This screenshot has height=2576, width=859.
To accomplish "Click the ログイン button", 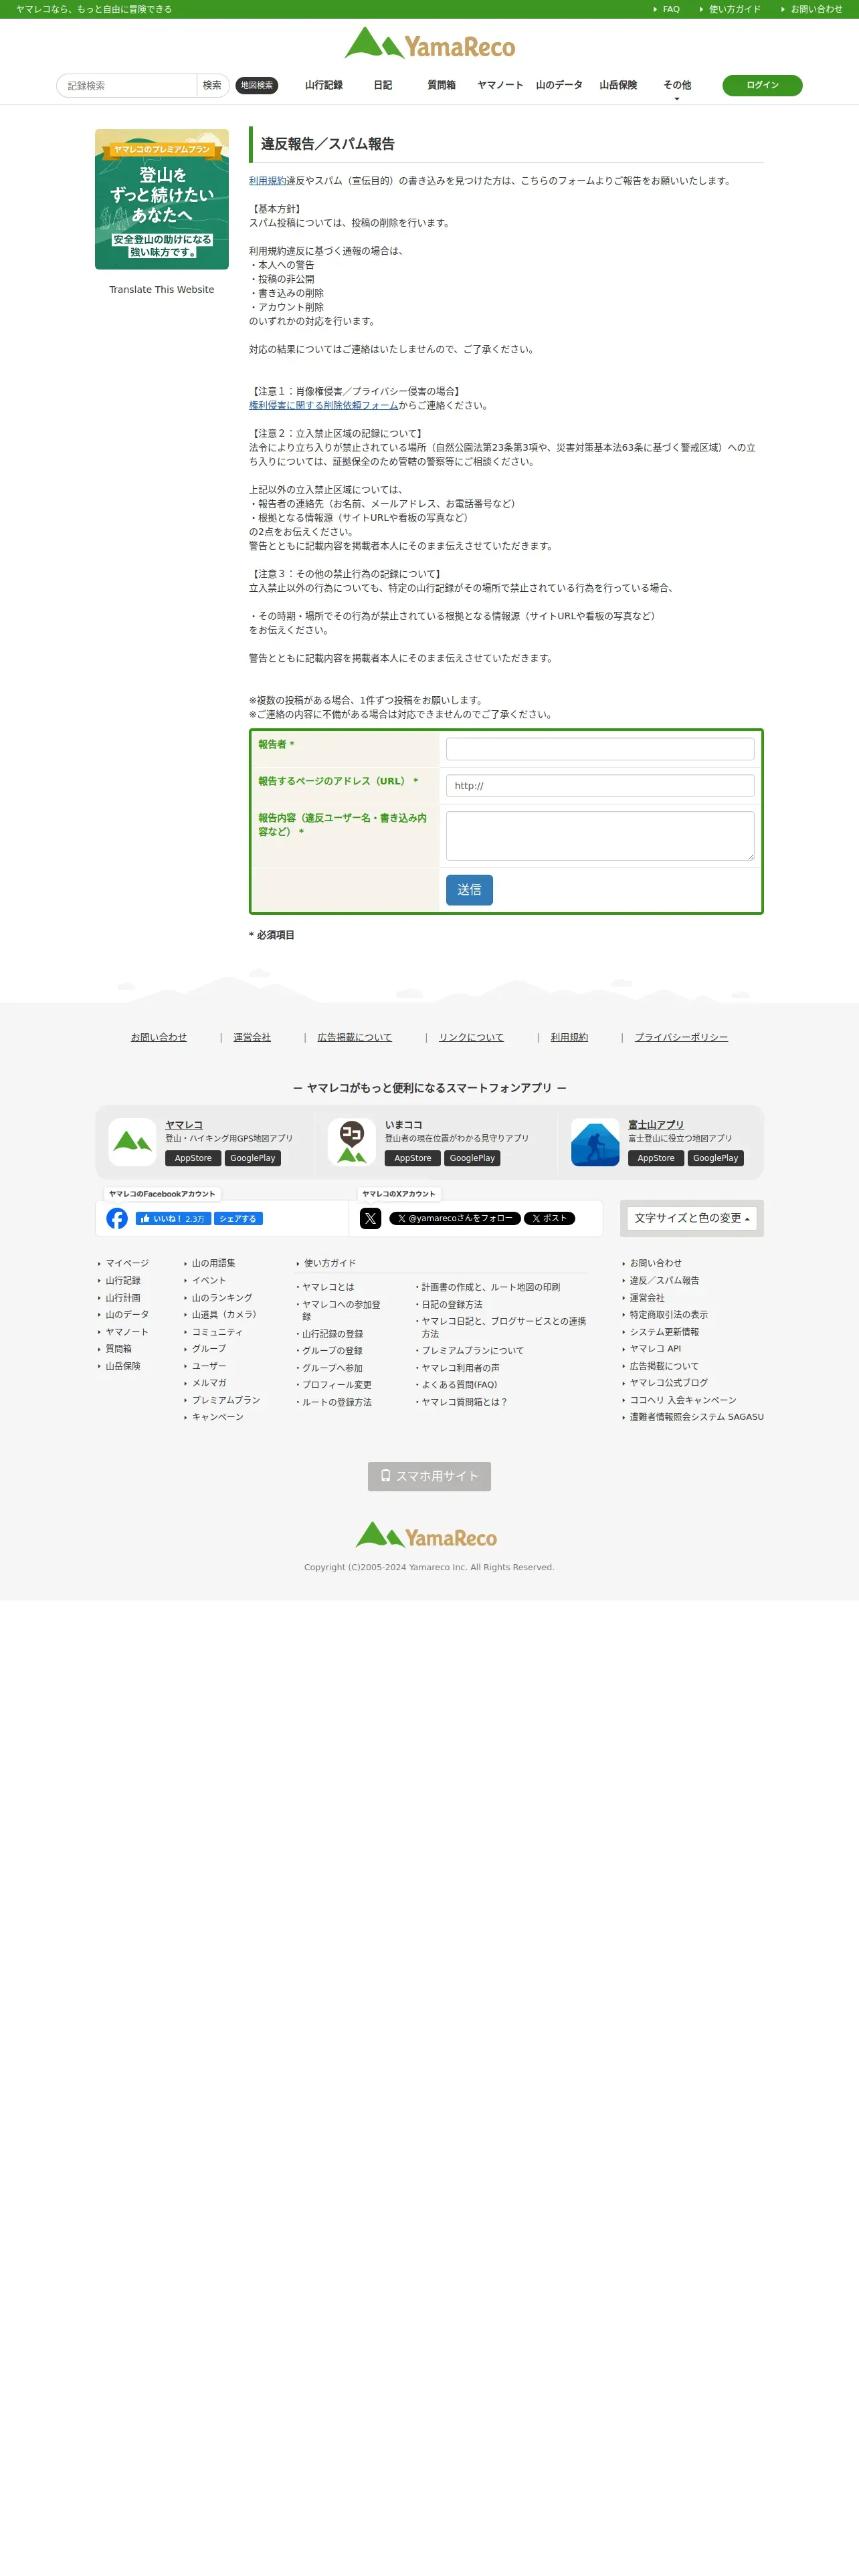I will 762,85.
